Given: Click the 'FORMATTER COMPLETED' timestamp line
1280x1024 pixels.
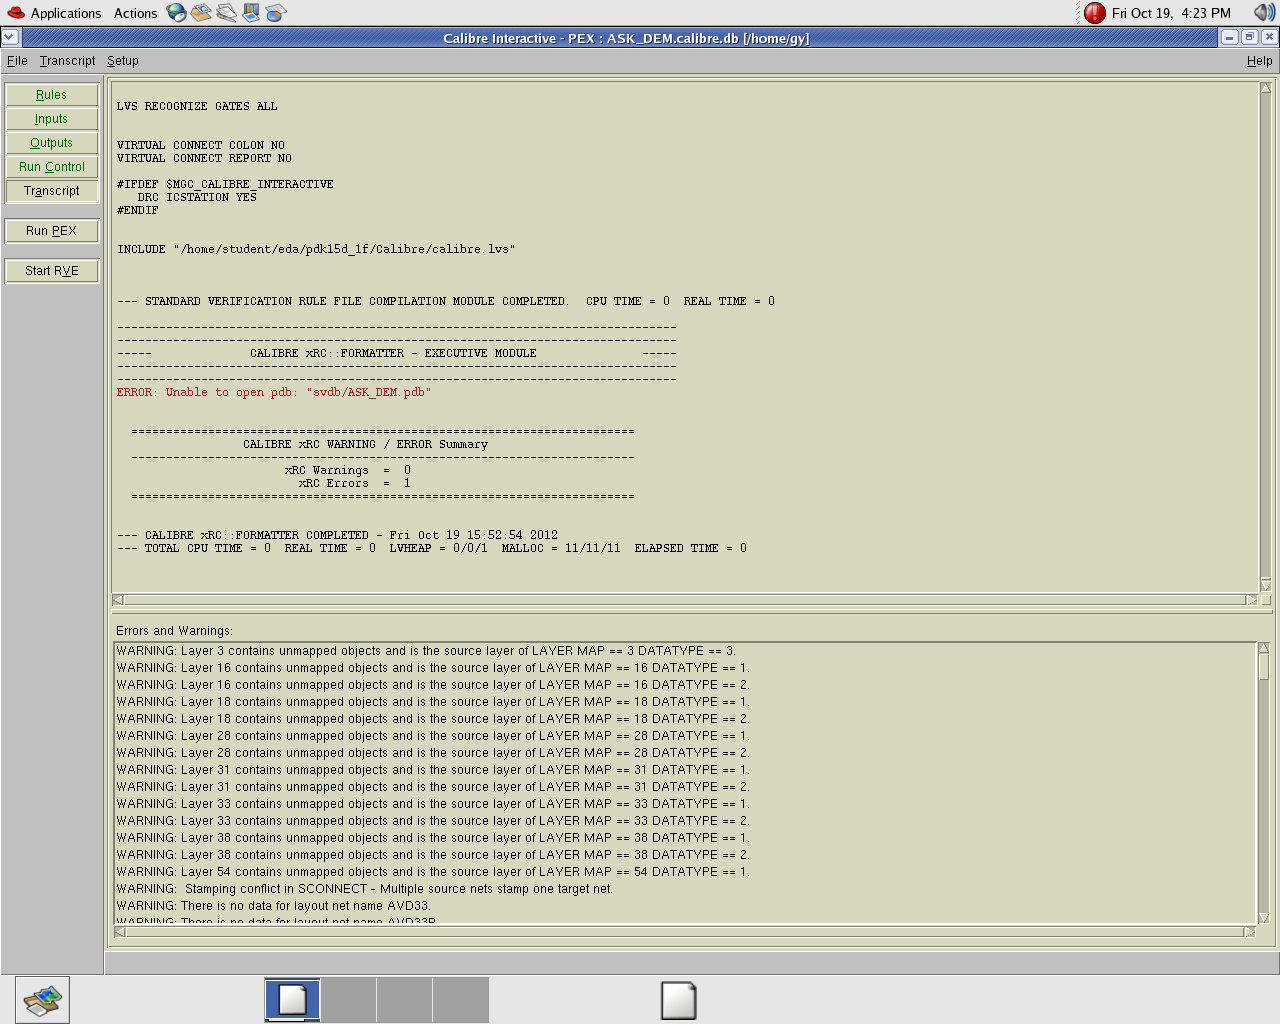Looking at the screenshot, I should click(x=337, y=536).
